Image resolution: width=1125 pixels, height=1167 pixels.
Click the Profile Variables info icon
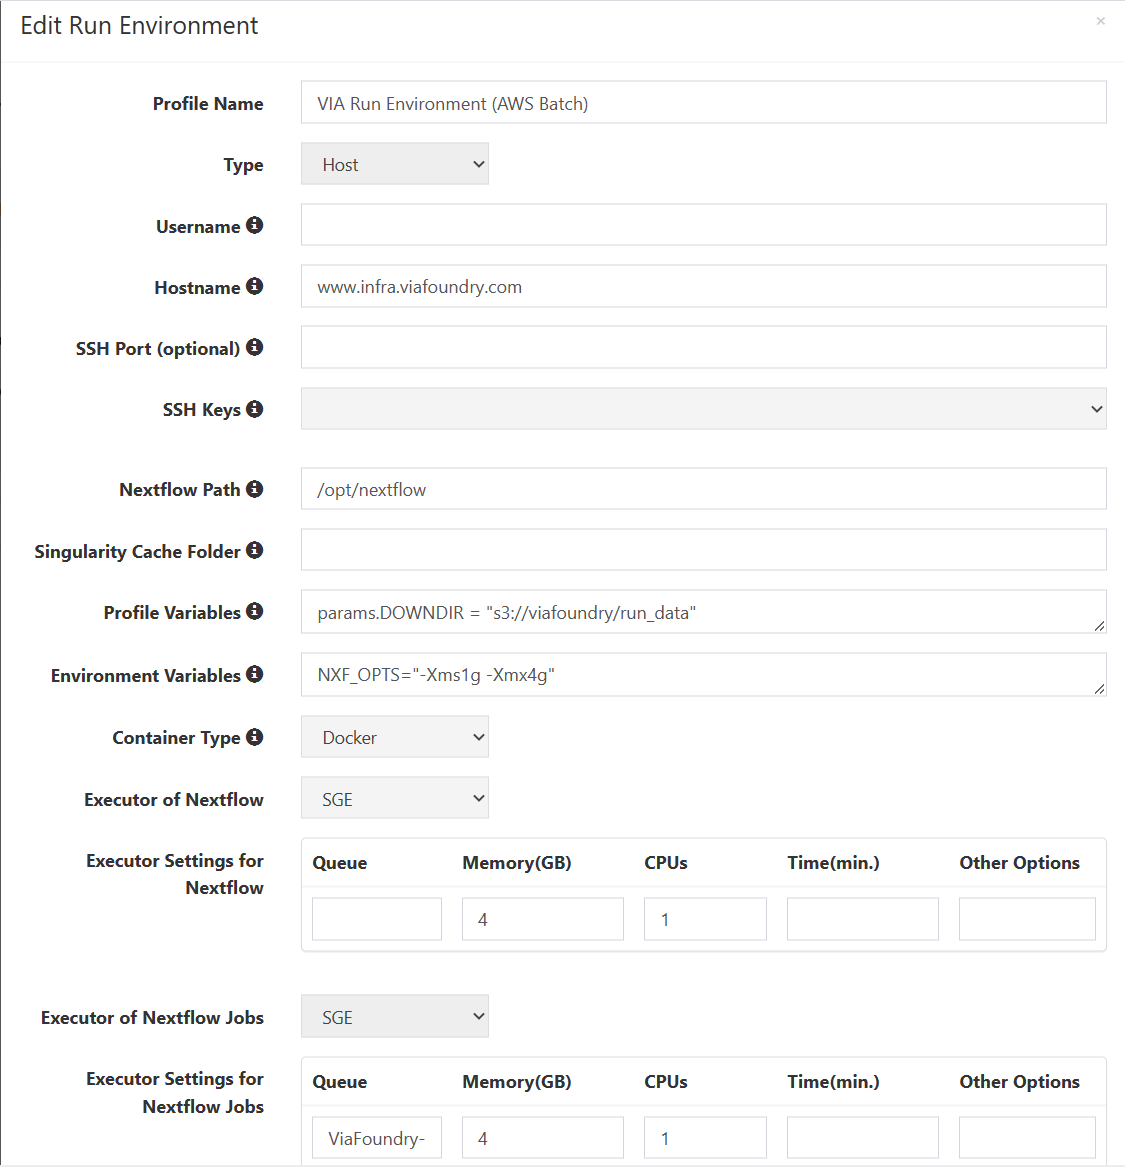(254, 611)
